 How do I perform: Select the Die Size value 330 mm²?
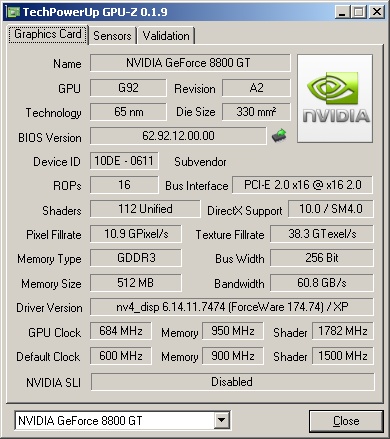(256, 112)
